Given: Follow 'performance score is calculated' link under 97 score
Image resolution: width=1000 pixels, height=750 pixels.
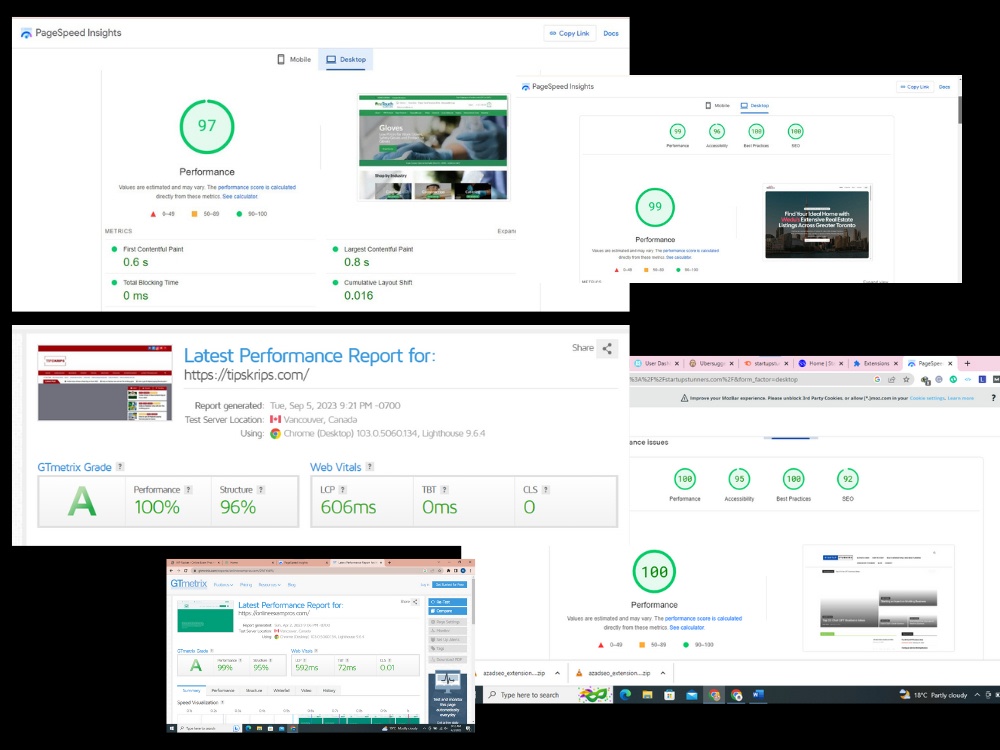Looking at the screenshot, I should (x=257, y=188).
